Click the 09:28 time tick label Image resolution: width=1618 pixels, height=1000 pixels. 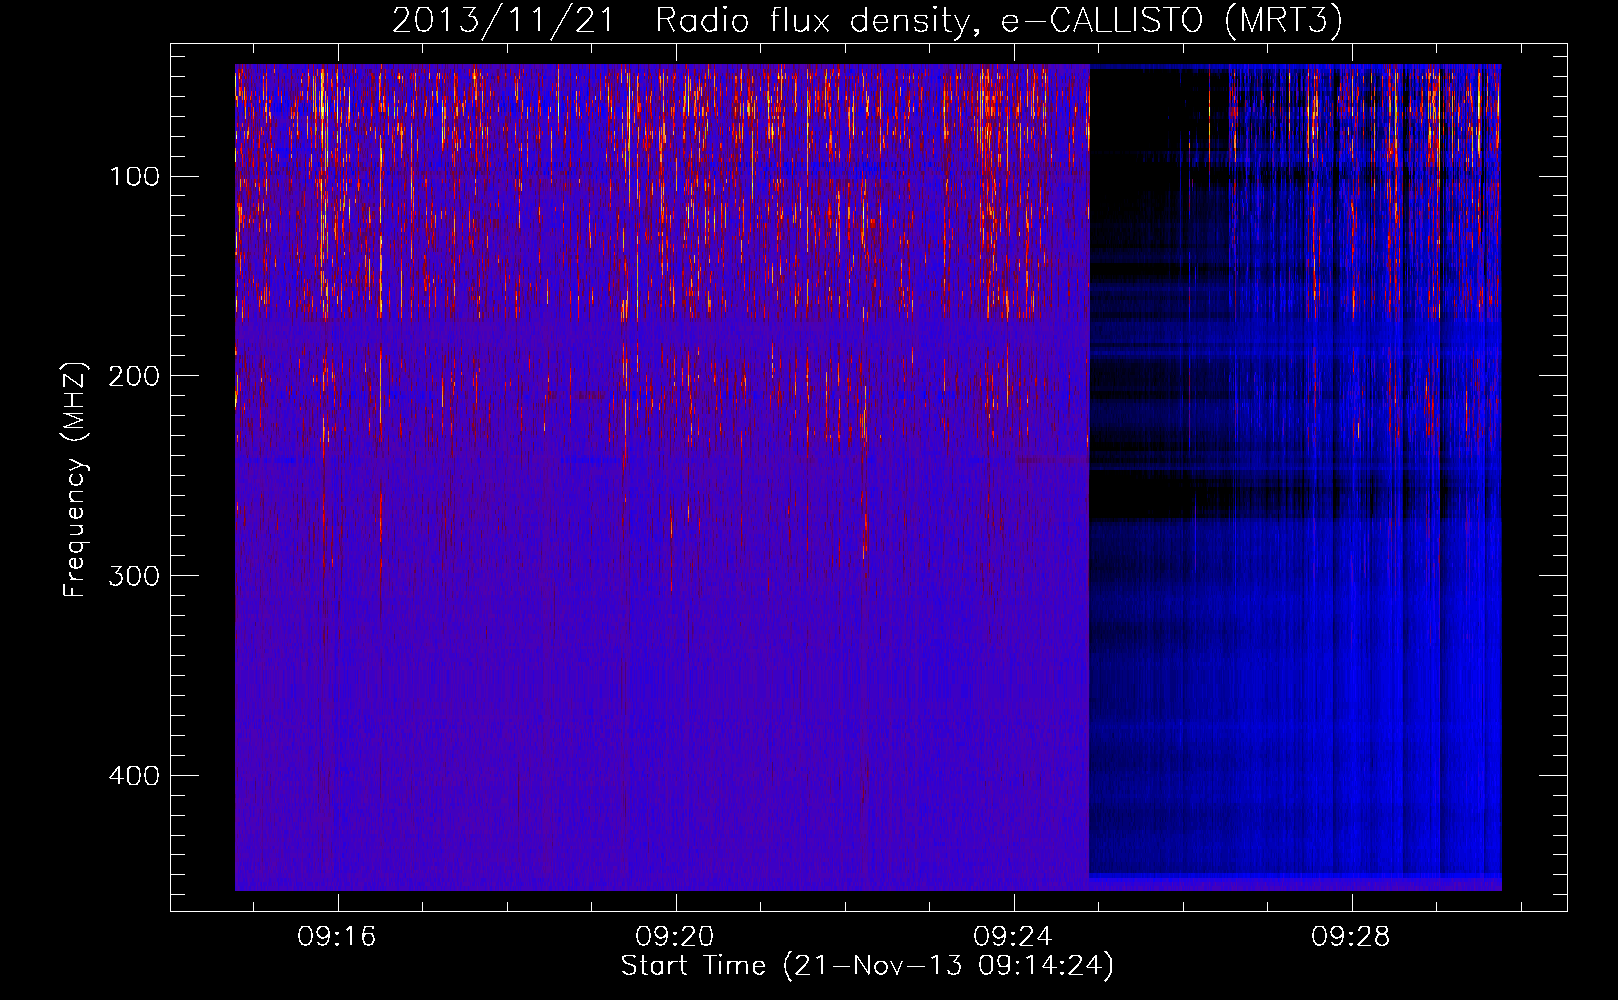coord(1351,936)
